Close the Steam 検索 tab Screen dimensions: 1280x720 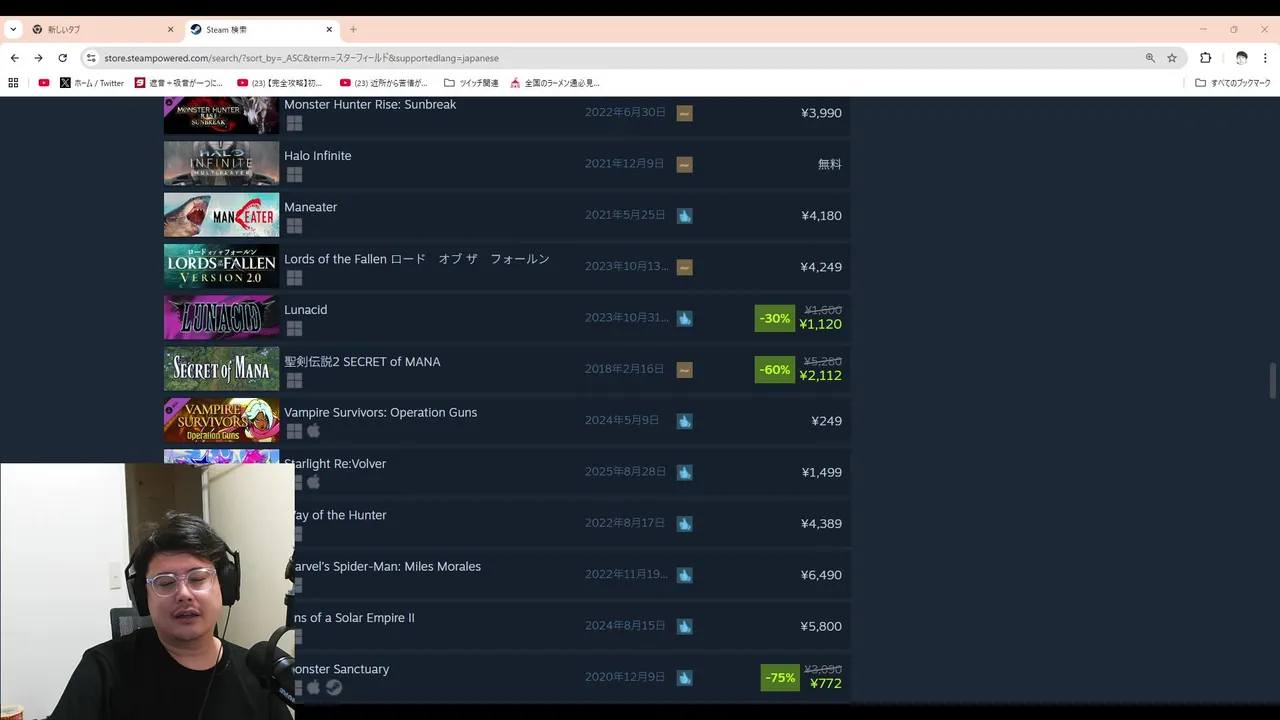click(329, 30)
